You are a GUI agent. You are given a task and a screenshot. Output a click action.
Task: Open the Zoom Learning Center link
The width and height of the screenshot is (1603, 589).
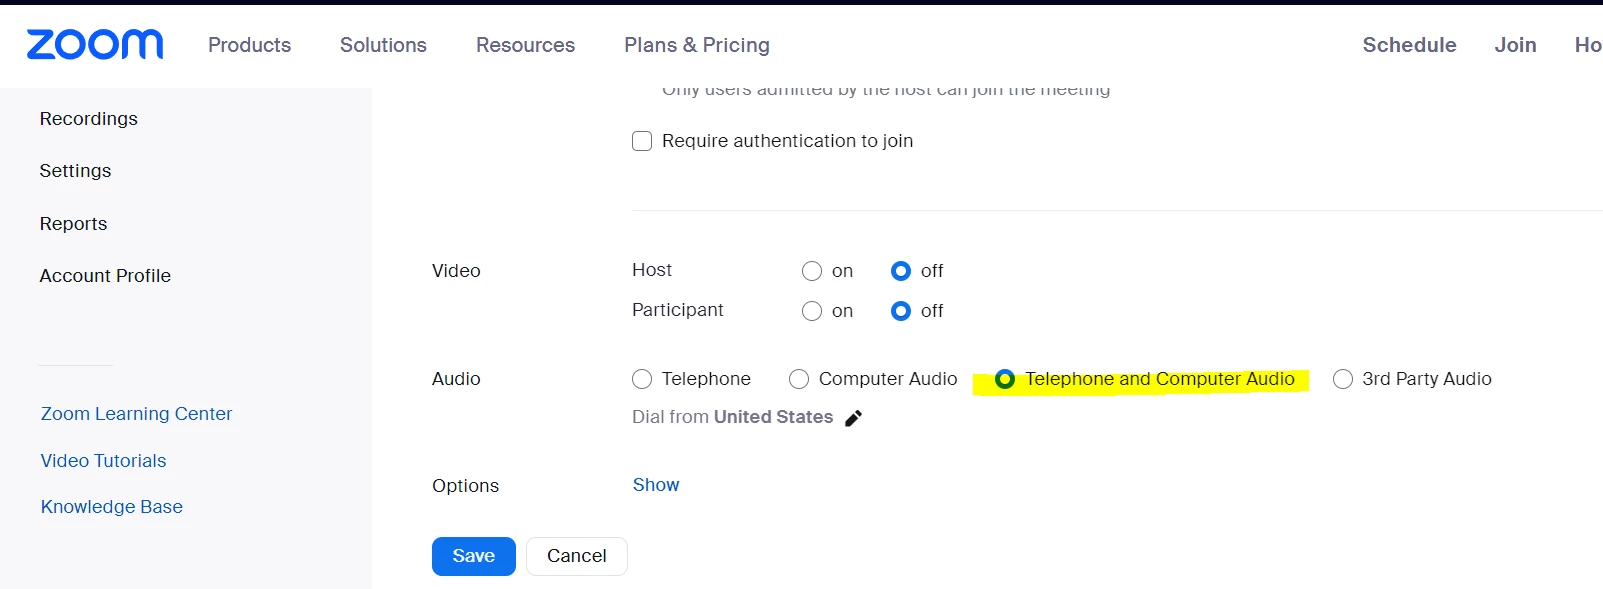click(x=136, y=414)
